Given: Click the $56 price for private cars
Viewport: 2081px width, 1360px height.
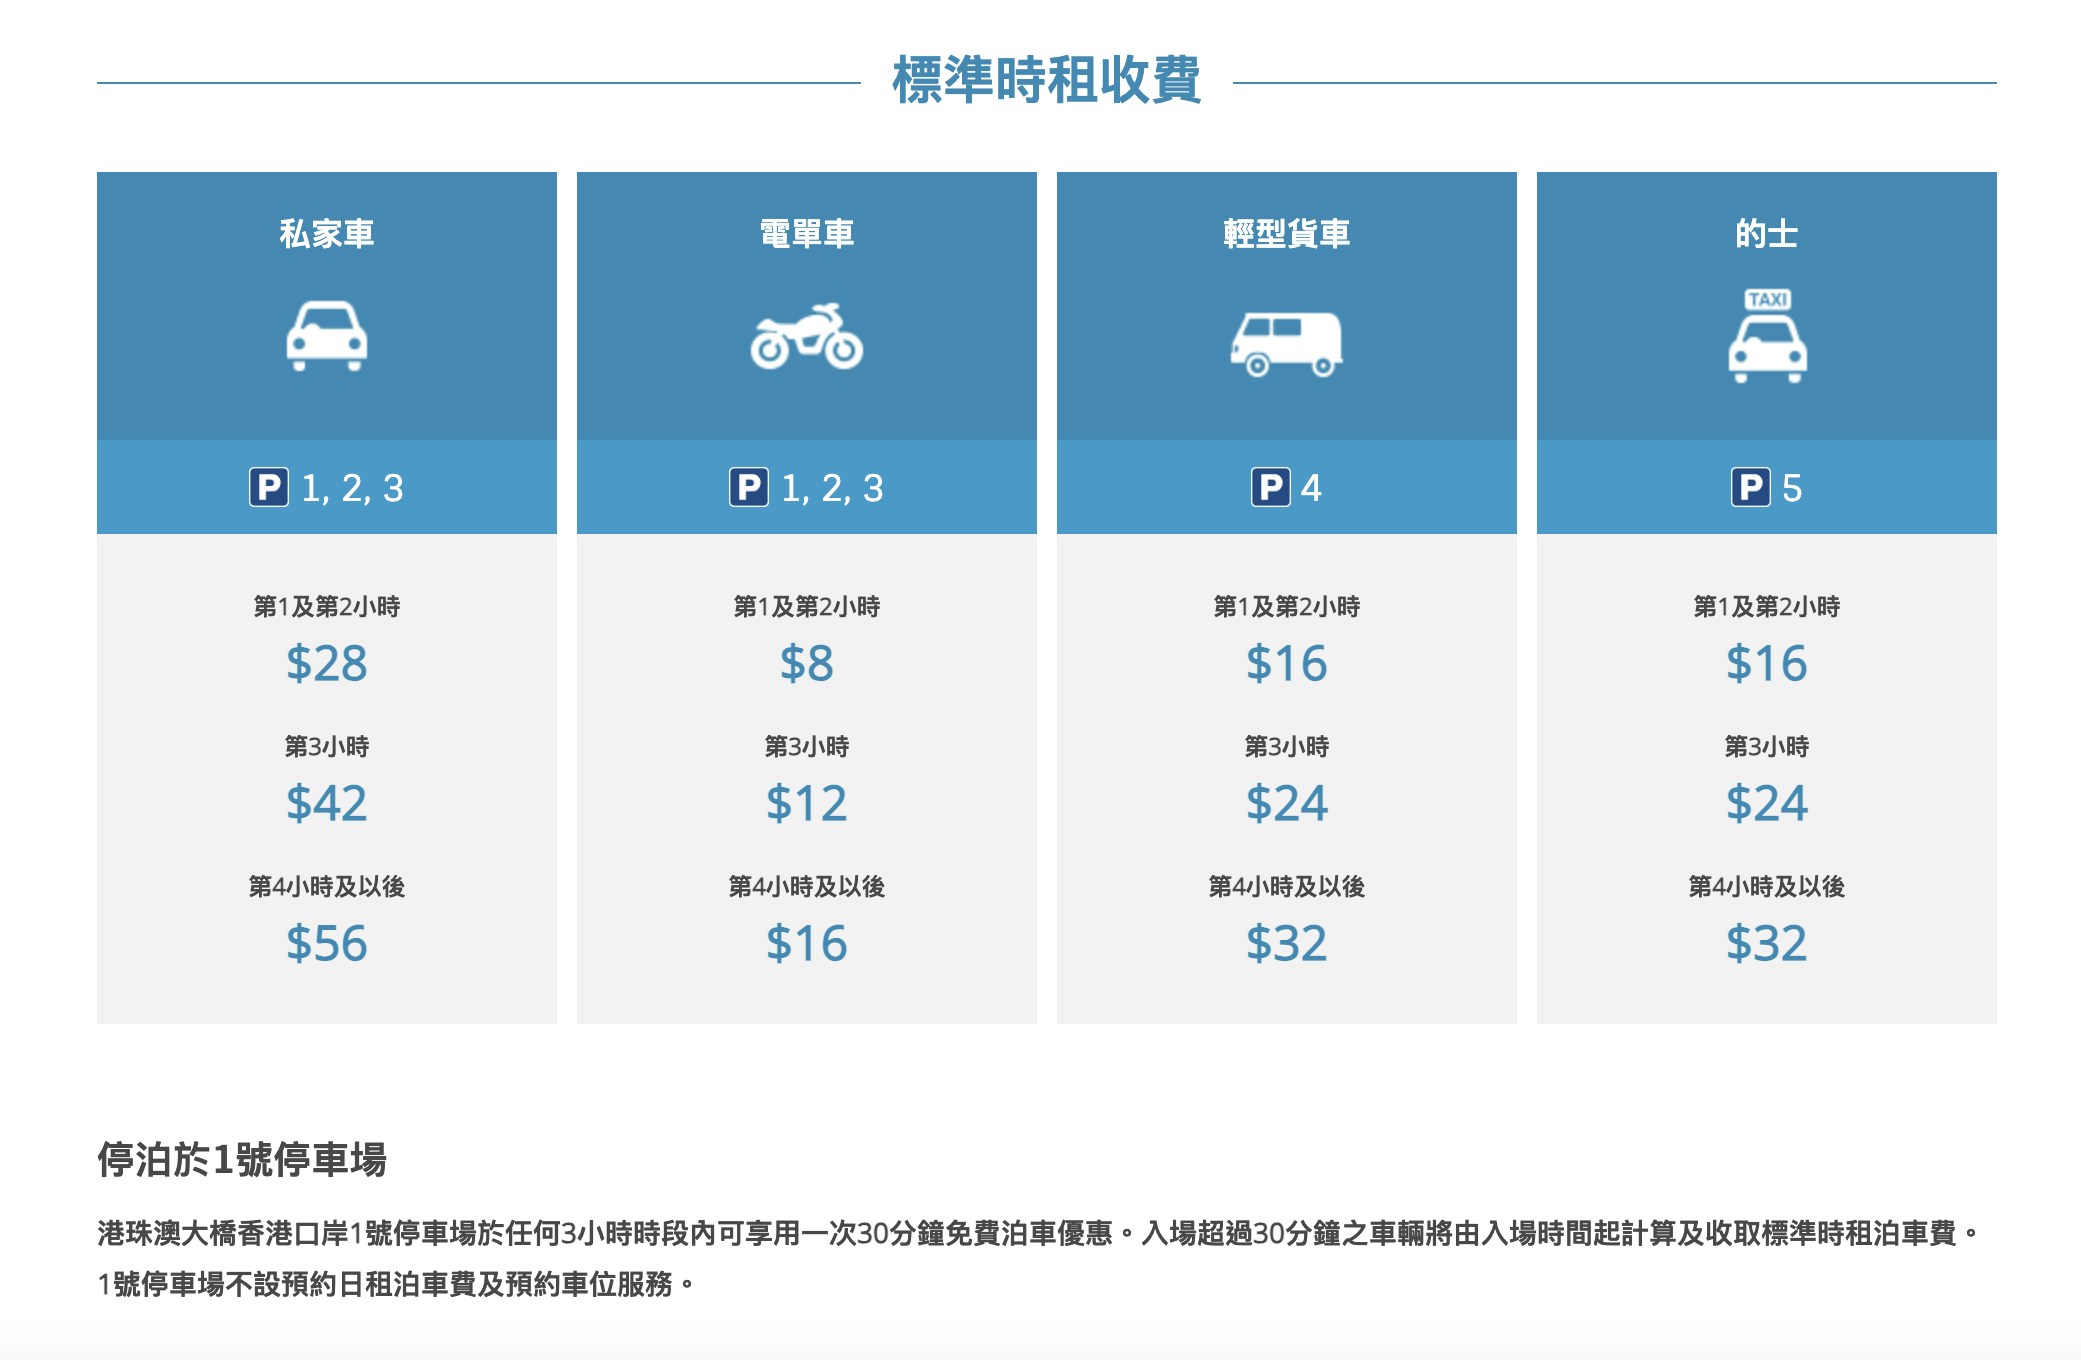Looking at the screenshot, I should 327,943.
